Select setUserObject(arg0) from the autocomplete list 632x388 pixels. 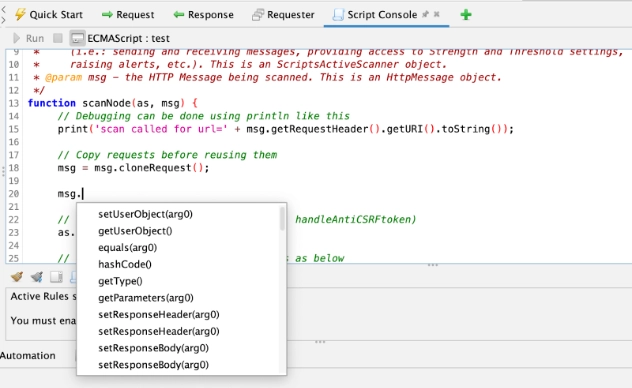pyautogui.click(x=145, y=214)
